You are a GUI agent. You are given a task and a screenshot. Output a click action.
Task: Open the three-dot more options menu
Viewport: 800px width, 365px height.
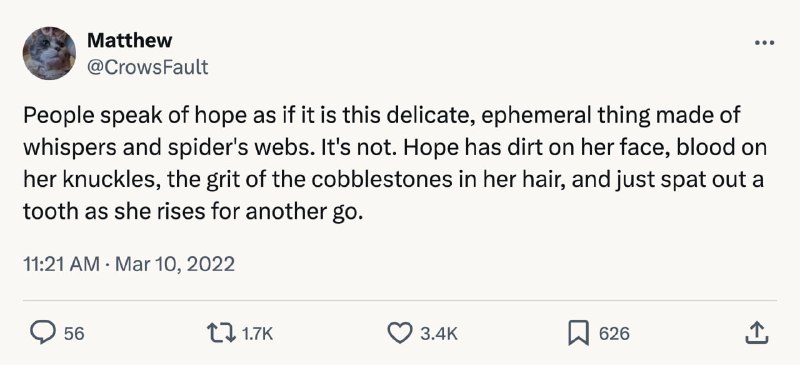(764, 43)
